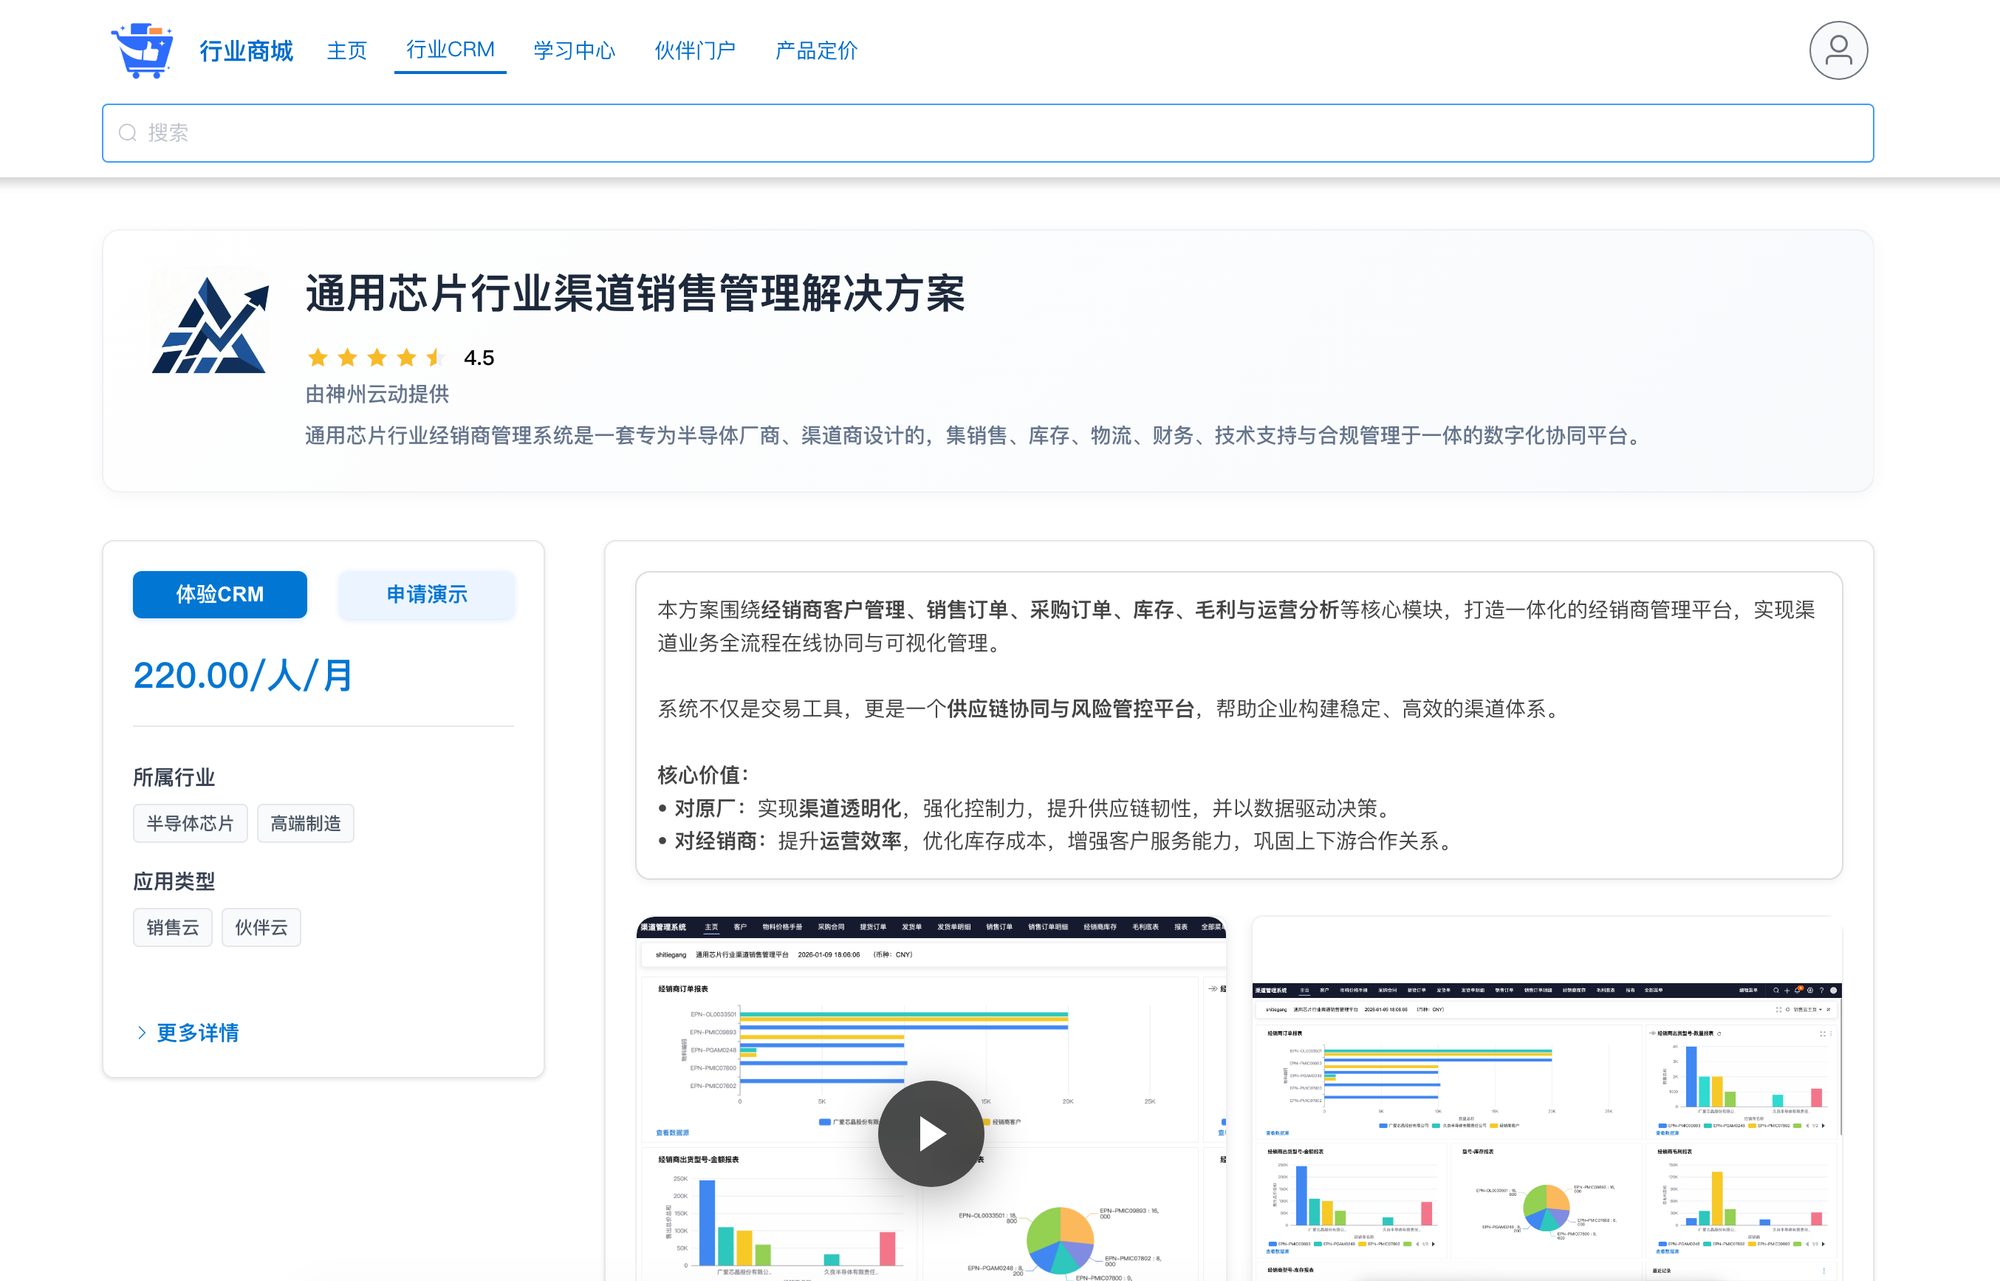The width and height of the screenshot is (2000, 1281).
Task: Click the shopping cart logo icon
Action: [x=142, y=50]
